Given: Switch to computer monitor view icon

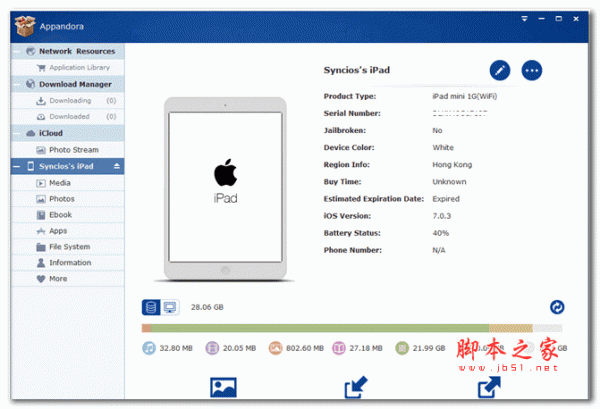Looking at the screenshot, I should coord(170,307).
